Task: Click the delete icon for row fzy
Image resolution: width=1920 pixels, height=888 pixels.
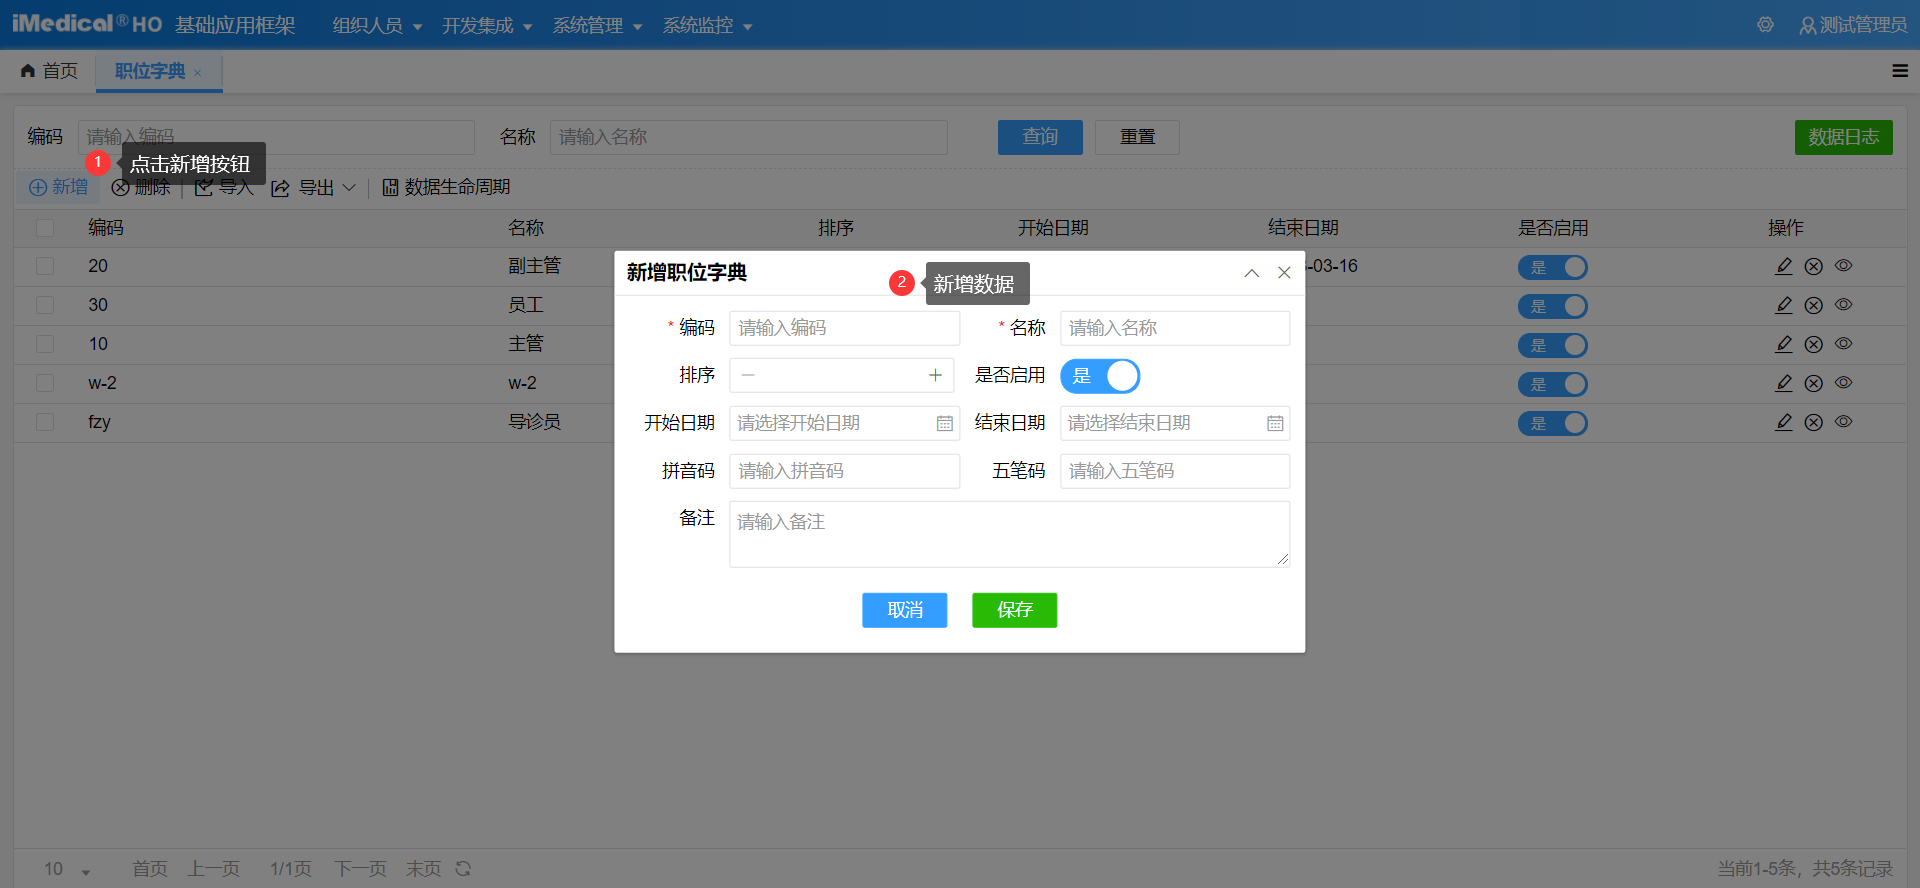Action: [x=1813, y=422]
